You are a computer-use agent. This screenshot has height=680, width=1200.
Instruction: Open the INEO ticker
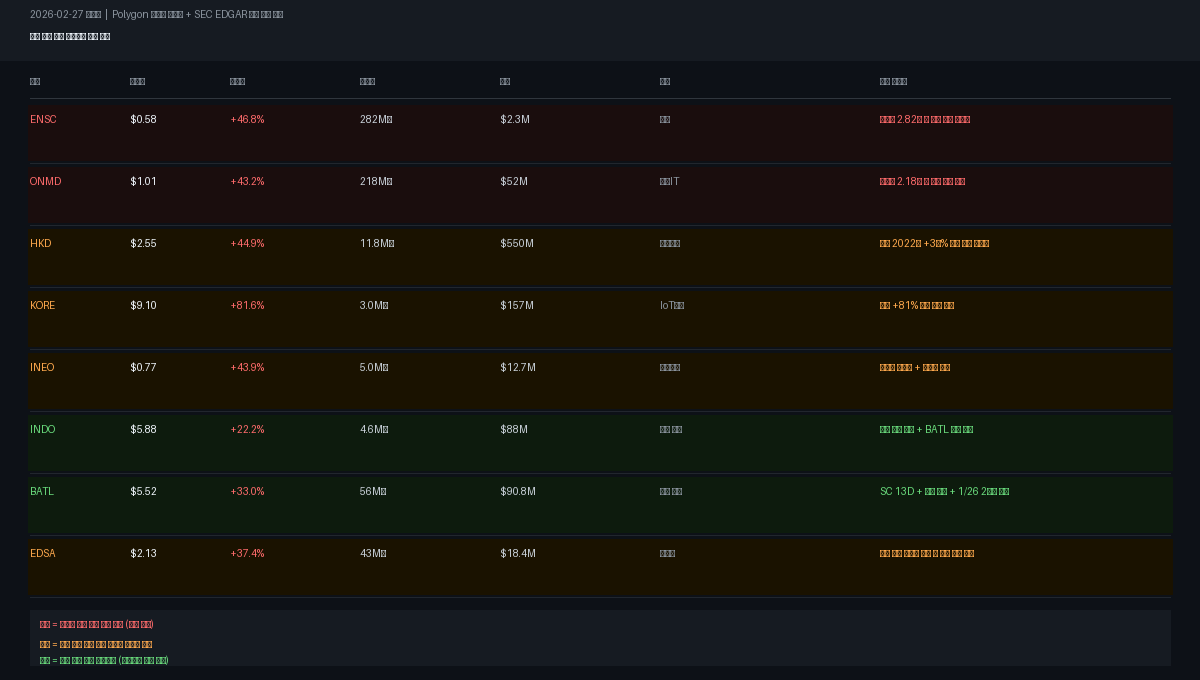[42, 367]
